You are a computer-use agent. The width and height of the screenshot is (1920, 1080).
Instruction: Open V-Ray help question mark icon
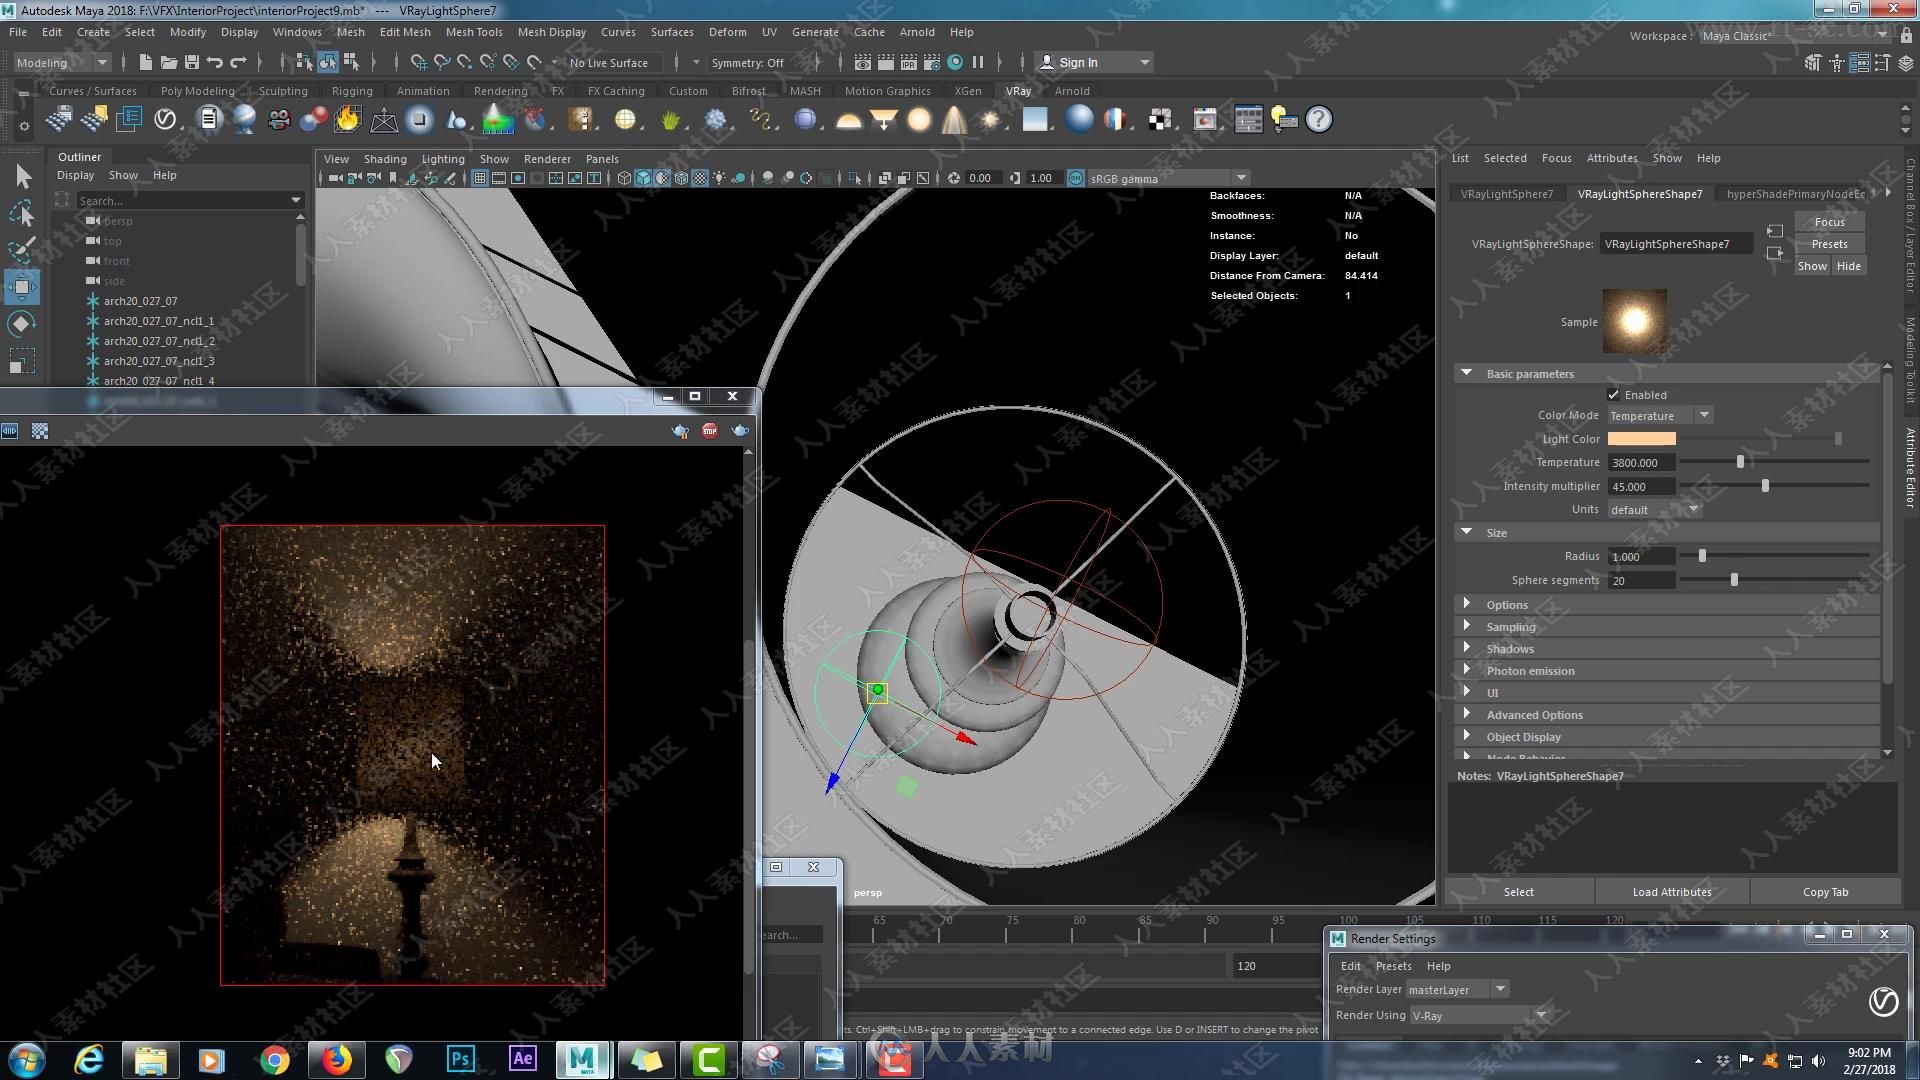coord(1319,120)
